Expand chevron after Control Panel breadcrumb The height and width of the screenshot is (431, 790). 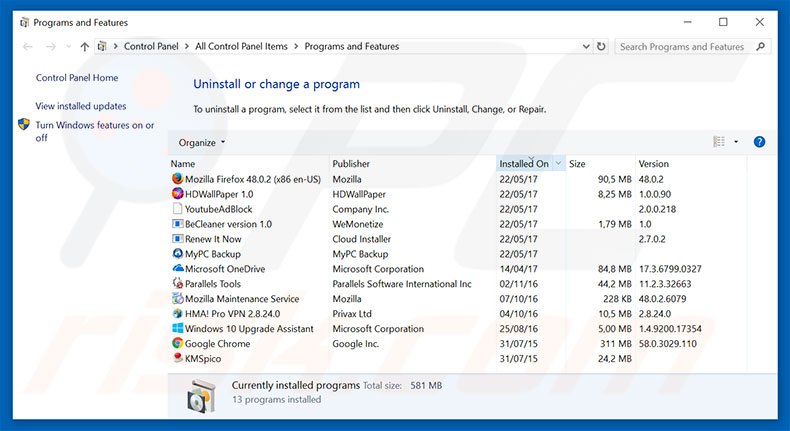186,46
